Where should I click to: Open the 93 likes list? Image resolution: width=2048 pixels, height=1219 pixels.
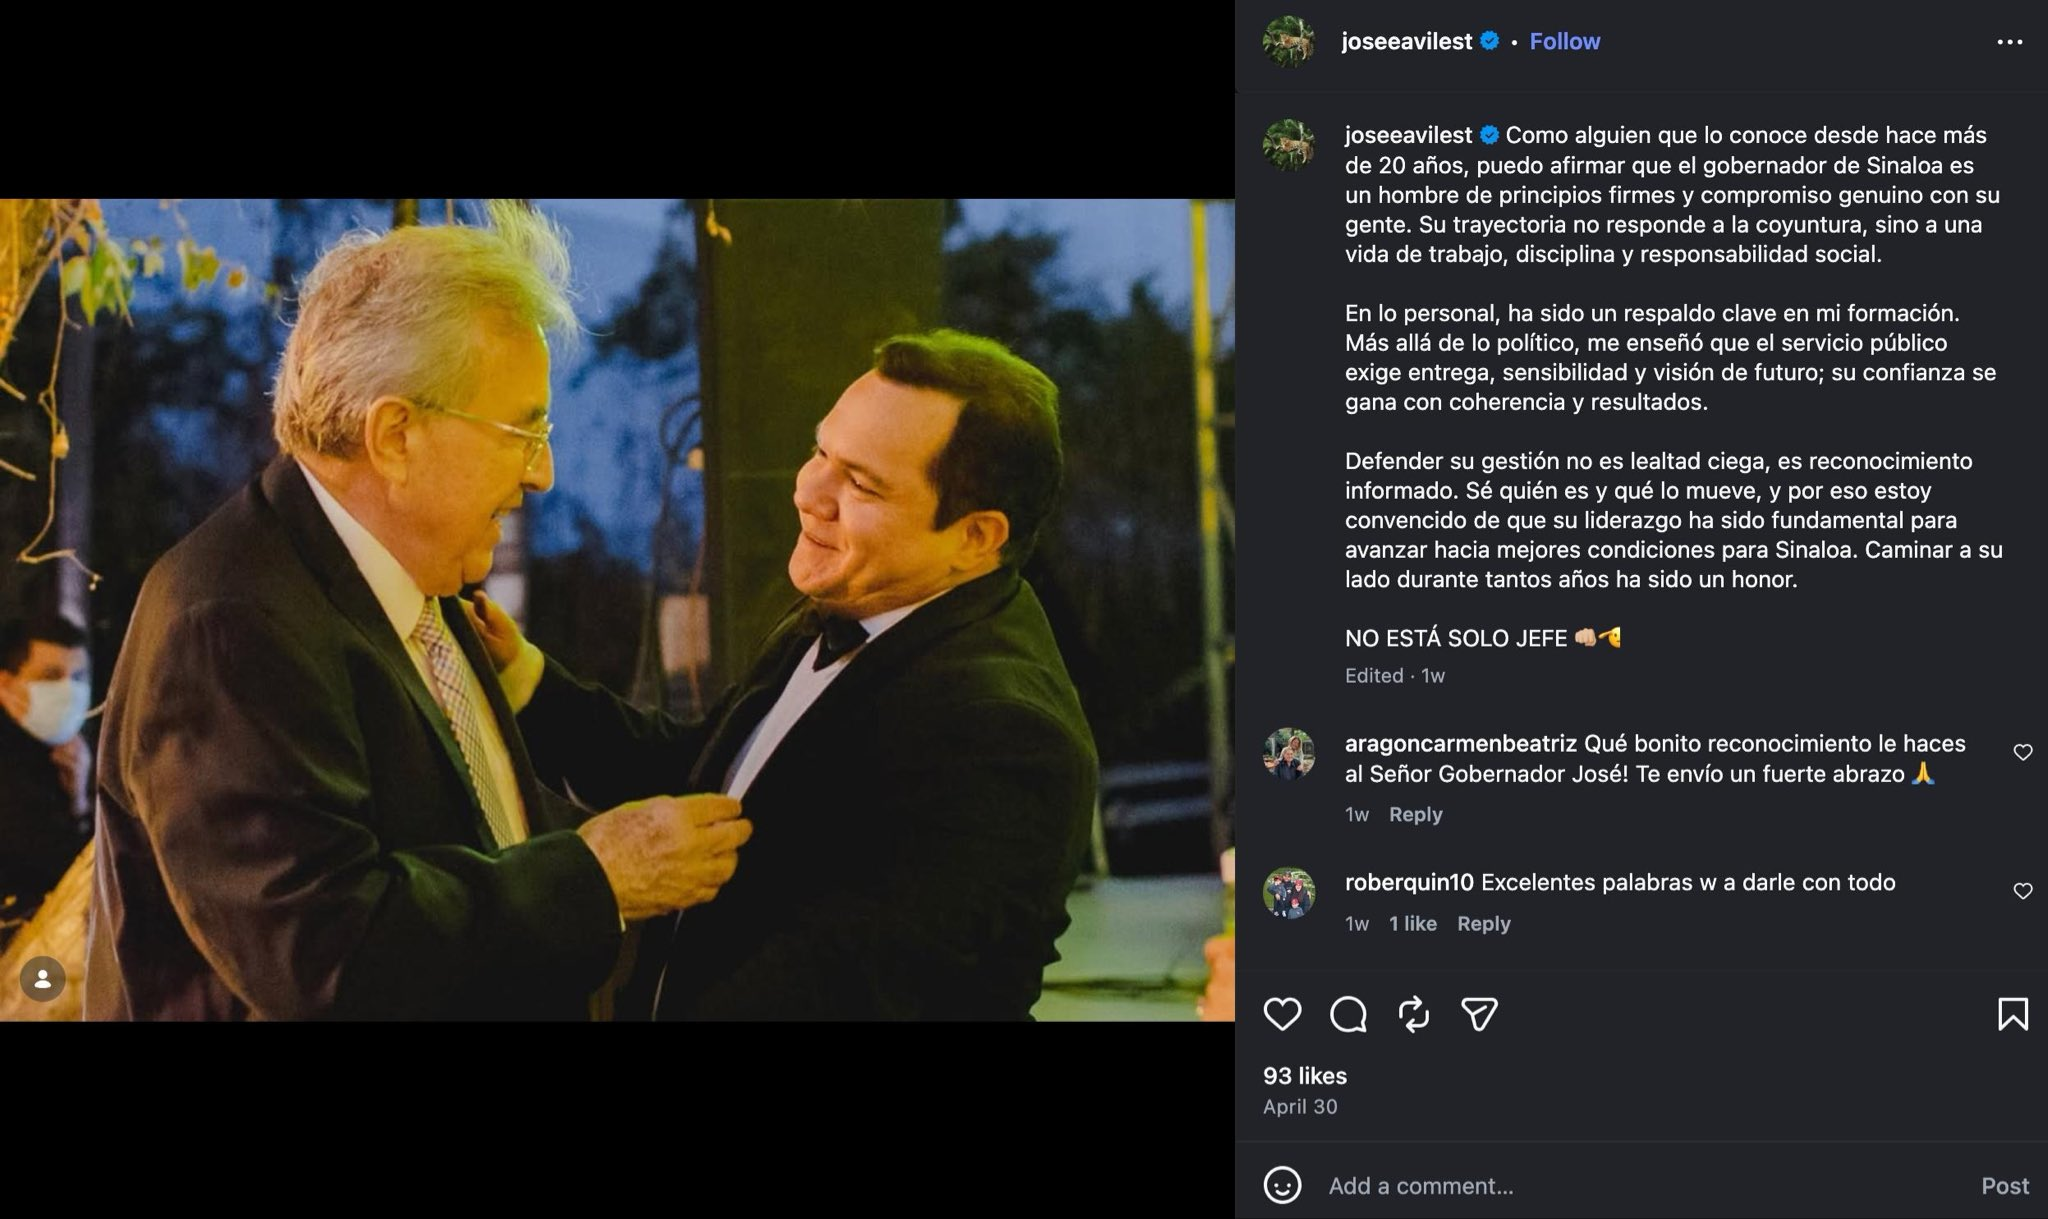pos(1305,1076)
